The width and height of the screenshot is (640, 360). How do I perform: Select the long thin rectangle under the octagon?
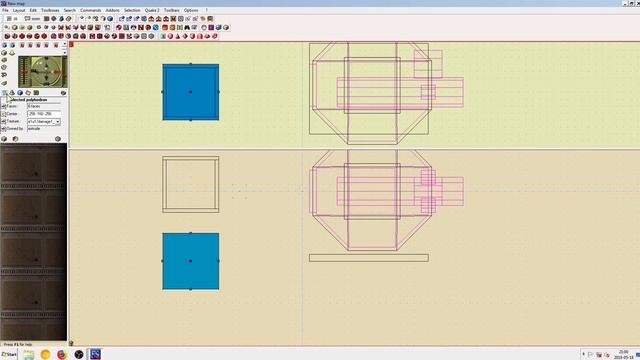tap(369, 258)
